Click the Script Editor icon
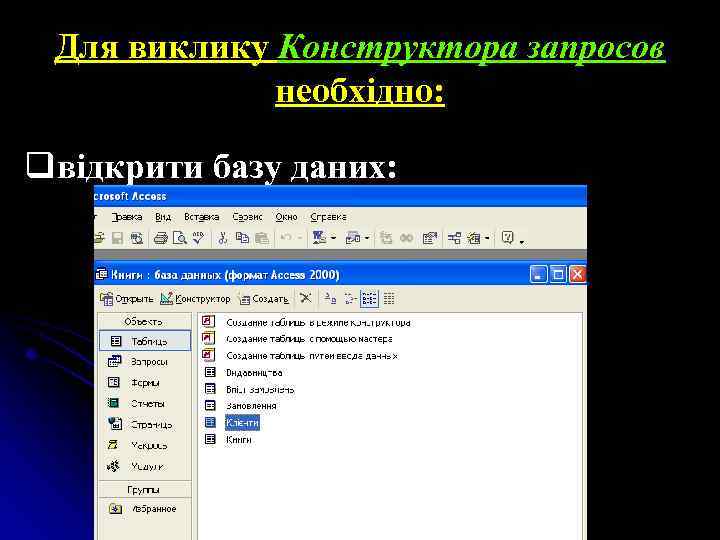 (406, 238)
